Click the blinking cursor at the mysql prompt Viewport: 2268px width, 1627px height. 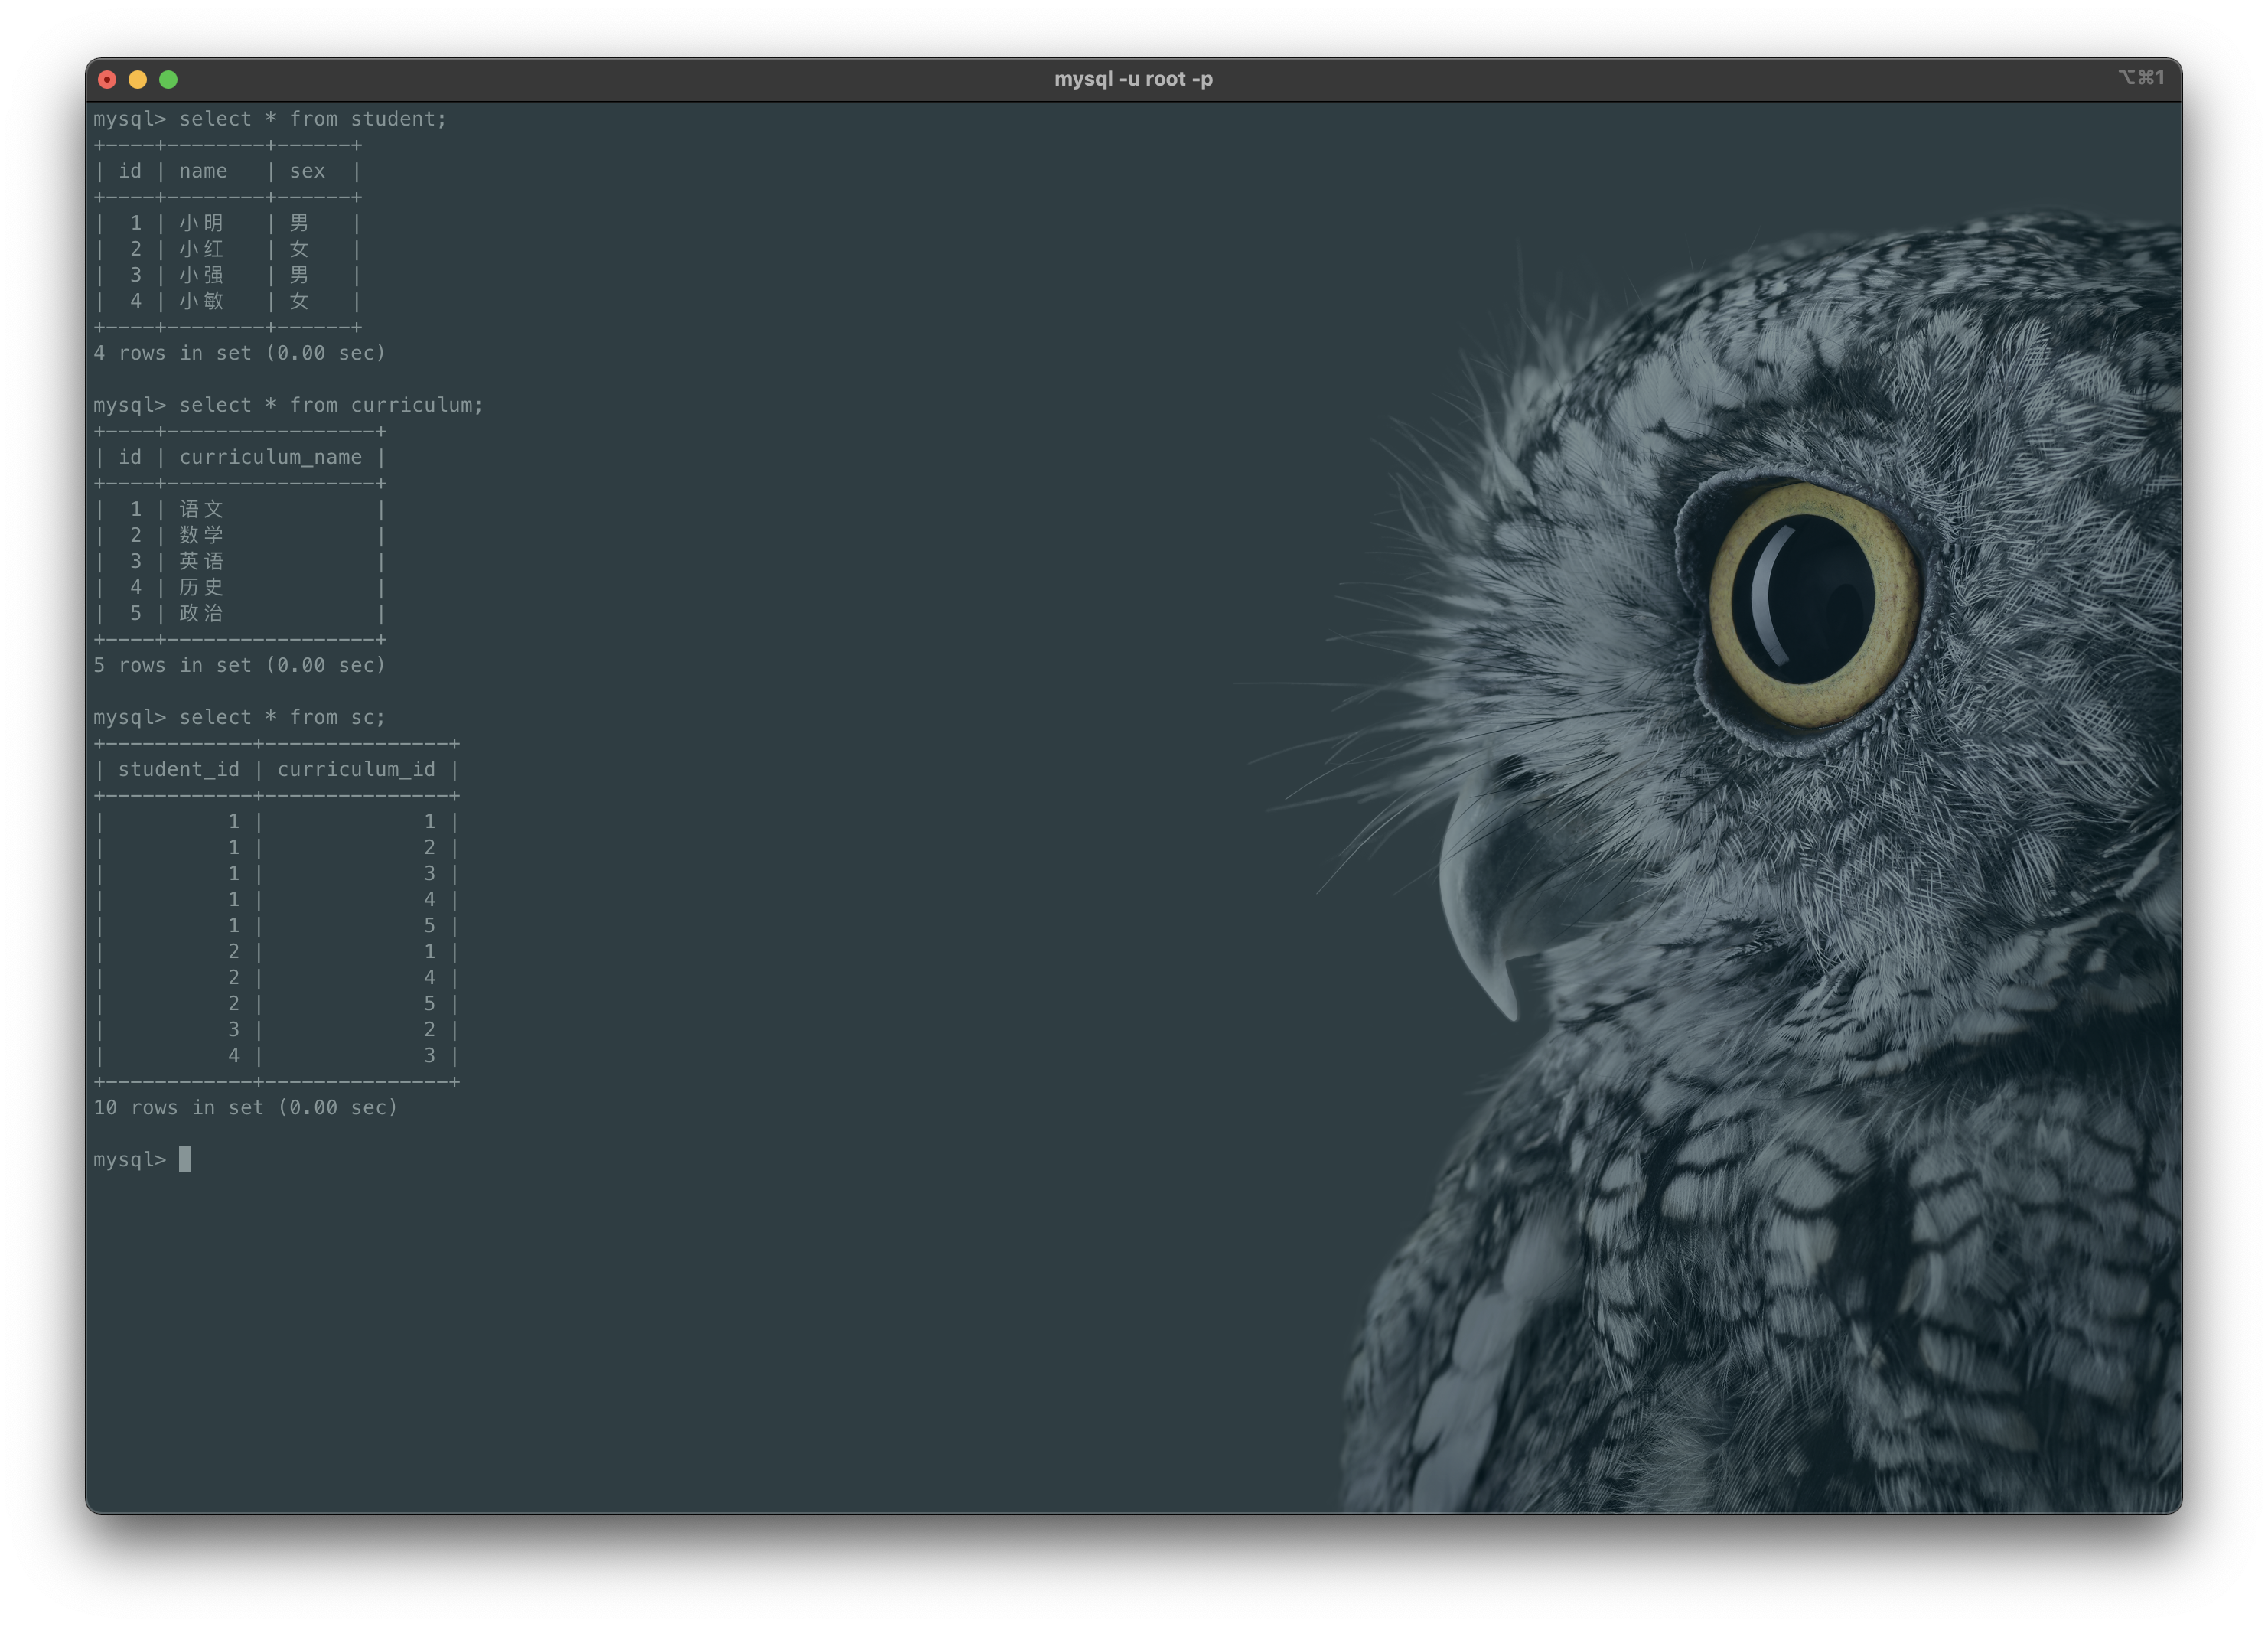point(185,1159)
